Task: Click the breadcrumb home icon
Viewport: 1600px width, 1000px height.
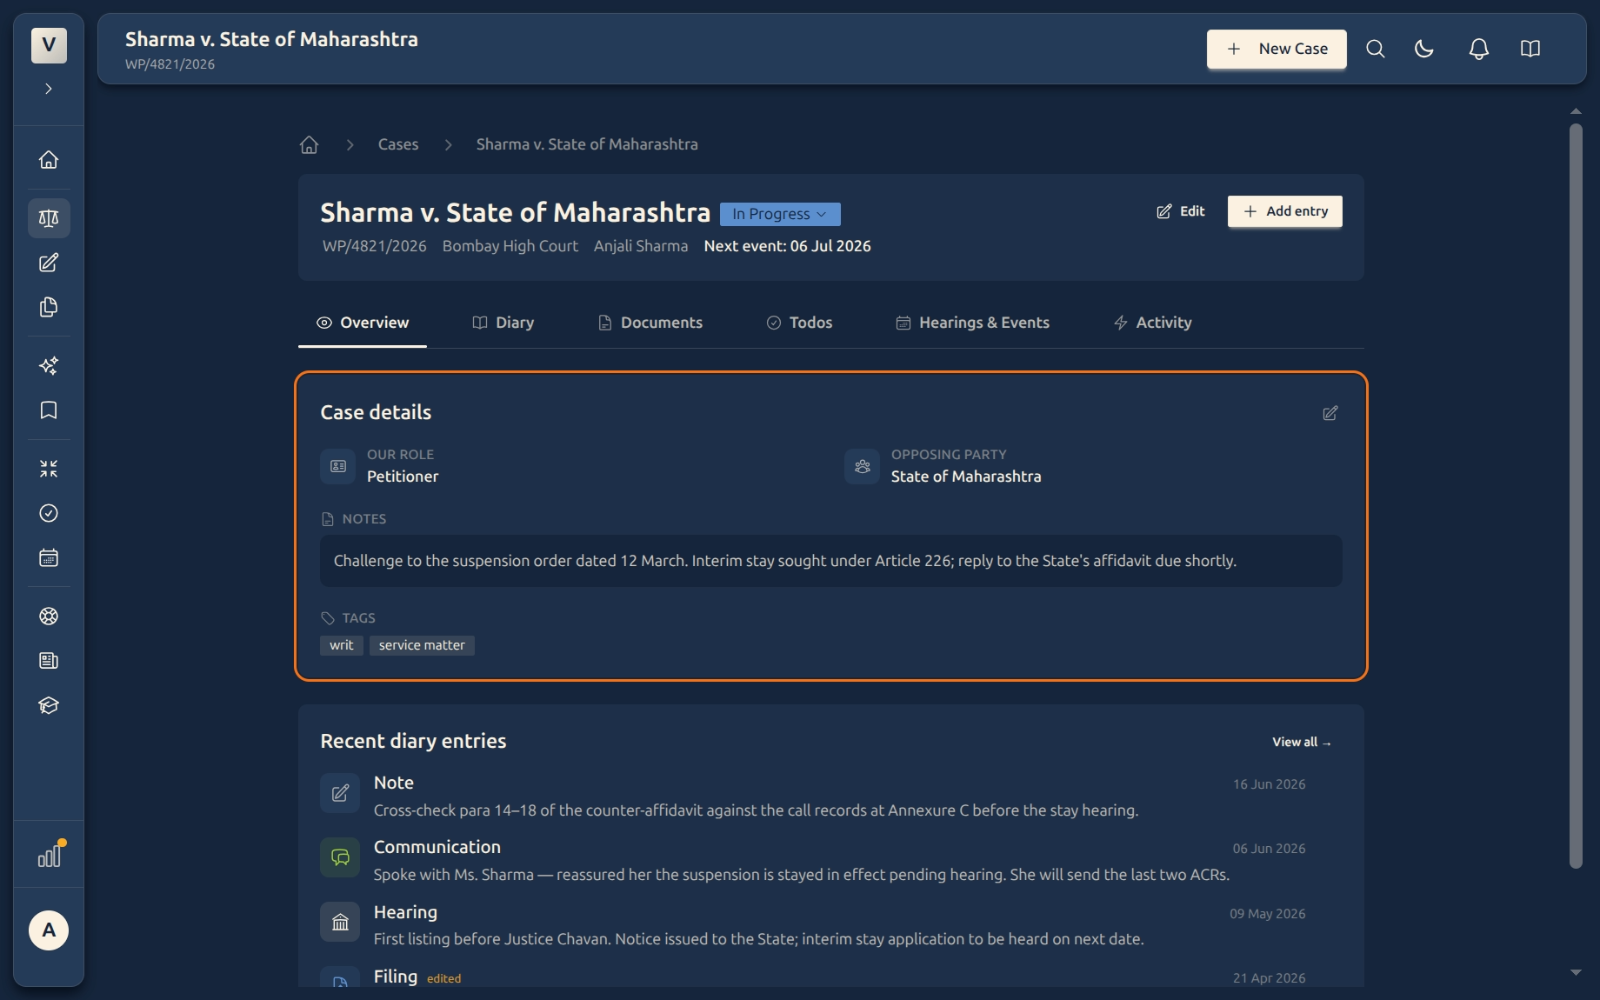Action: click(309, 145)
